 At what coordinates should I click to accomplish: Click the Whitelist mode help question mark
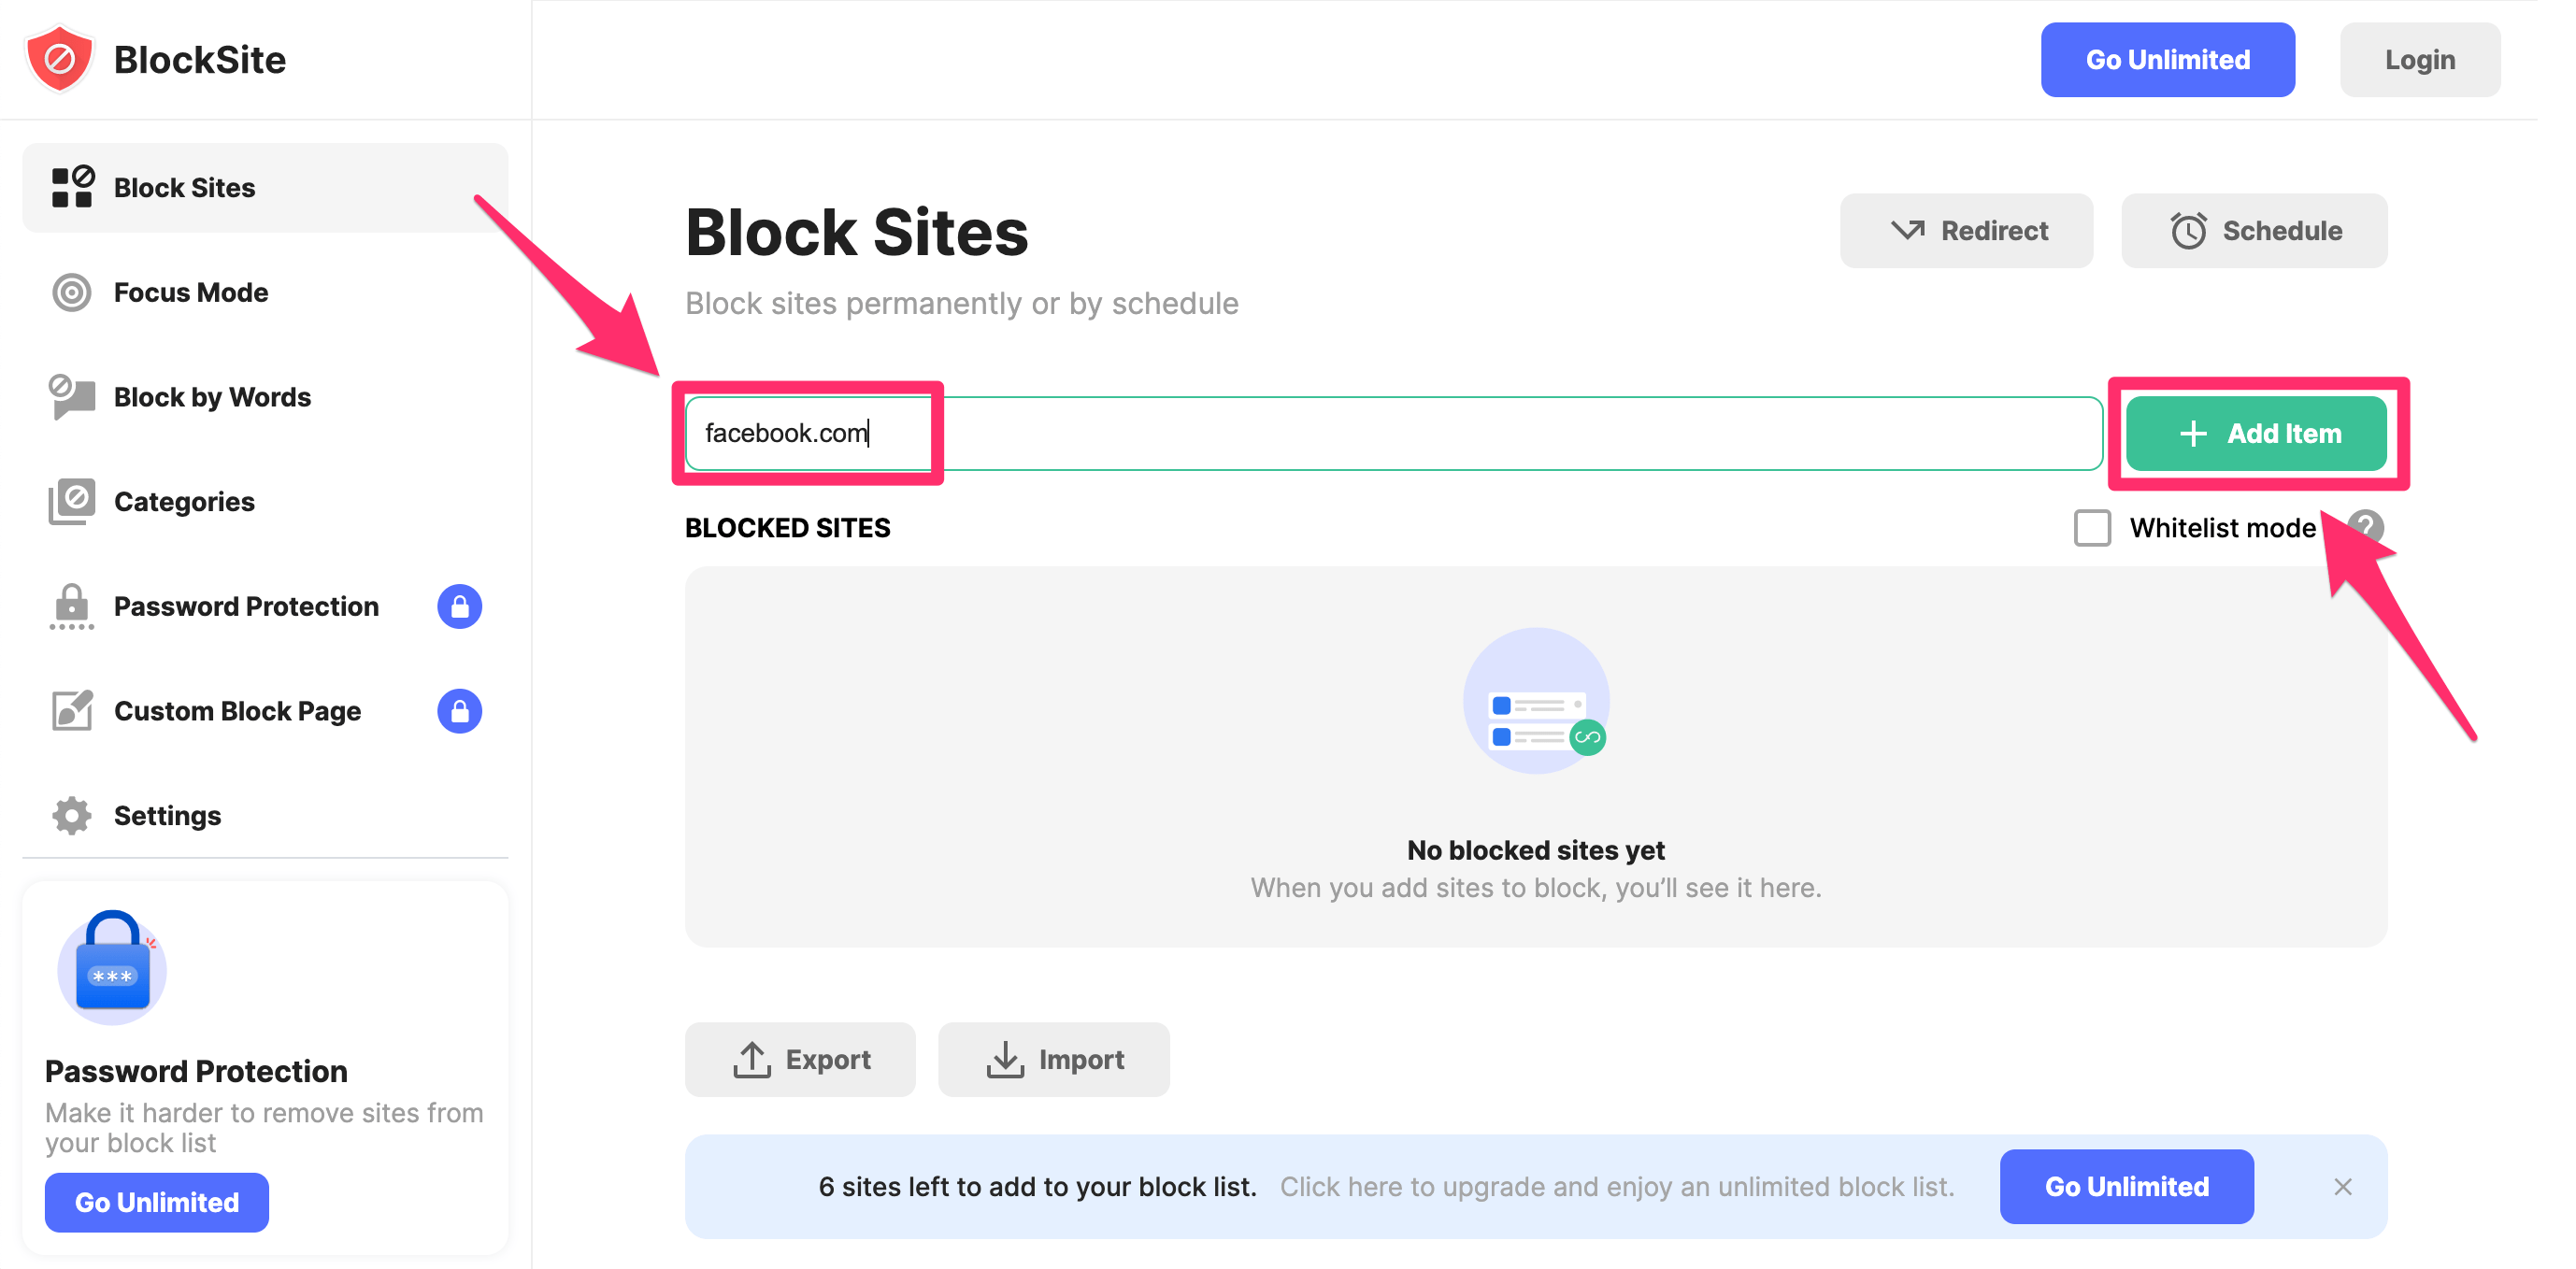[x=2365, y=527]
